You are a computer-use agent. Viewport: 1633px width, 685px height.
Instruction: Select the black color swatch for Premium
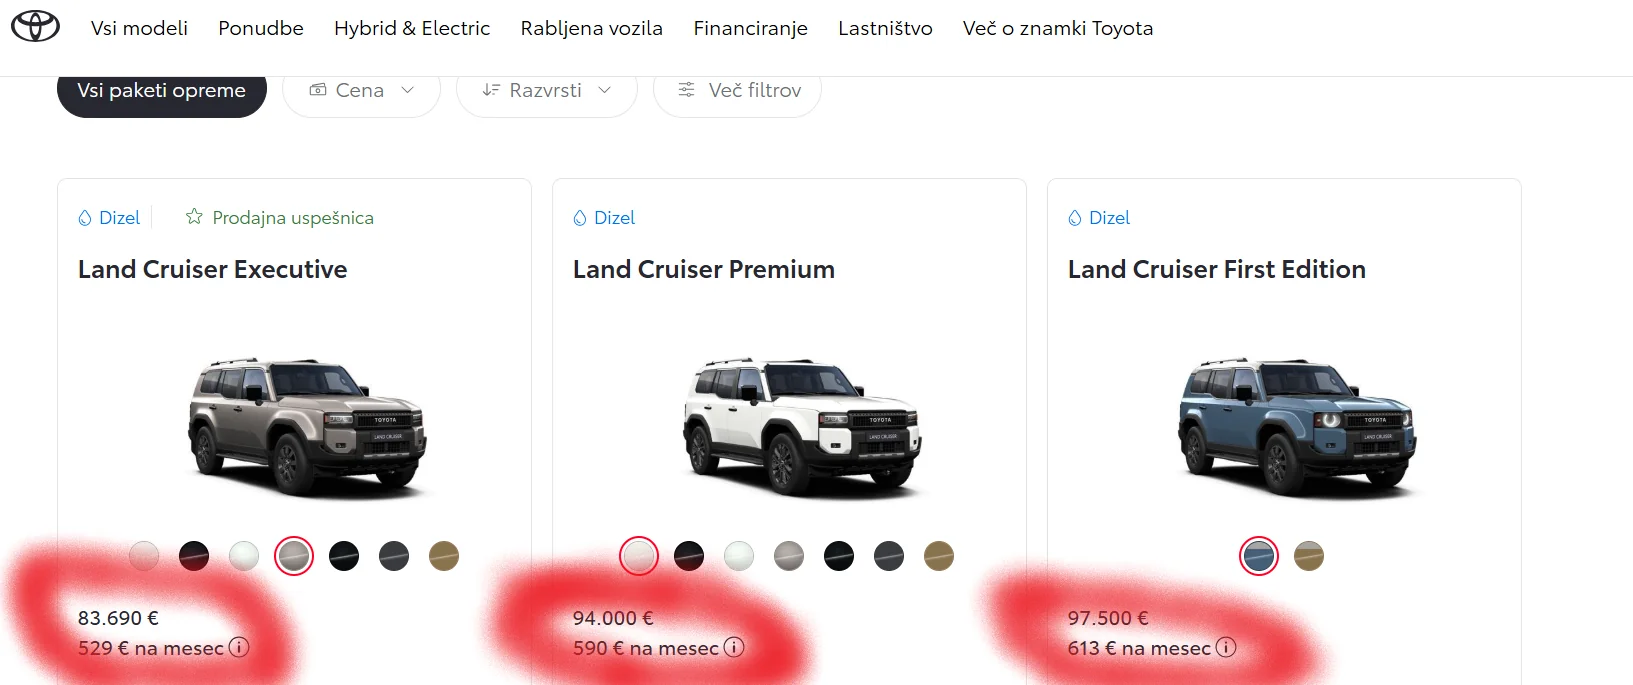(x=839, y=556)
